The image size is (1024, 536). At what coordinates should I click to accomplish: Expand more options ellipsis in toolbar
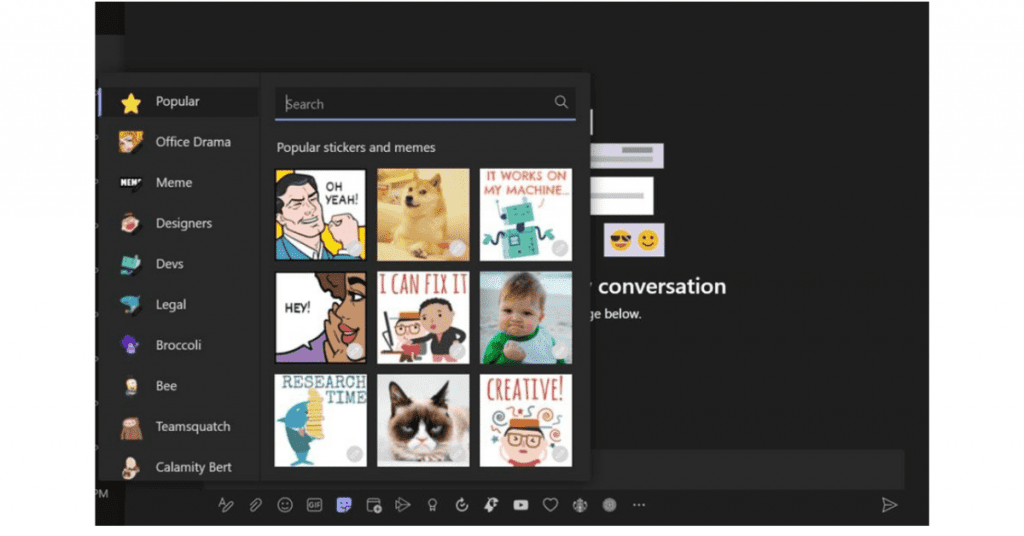pos(639,505)
